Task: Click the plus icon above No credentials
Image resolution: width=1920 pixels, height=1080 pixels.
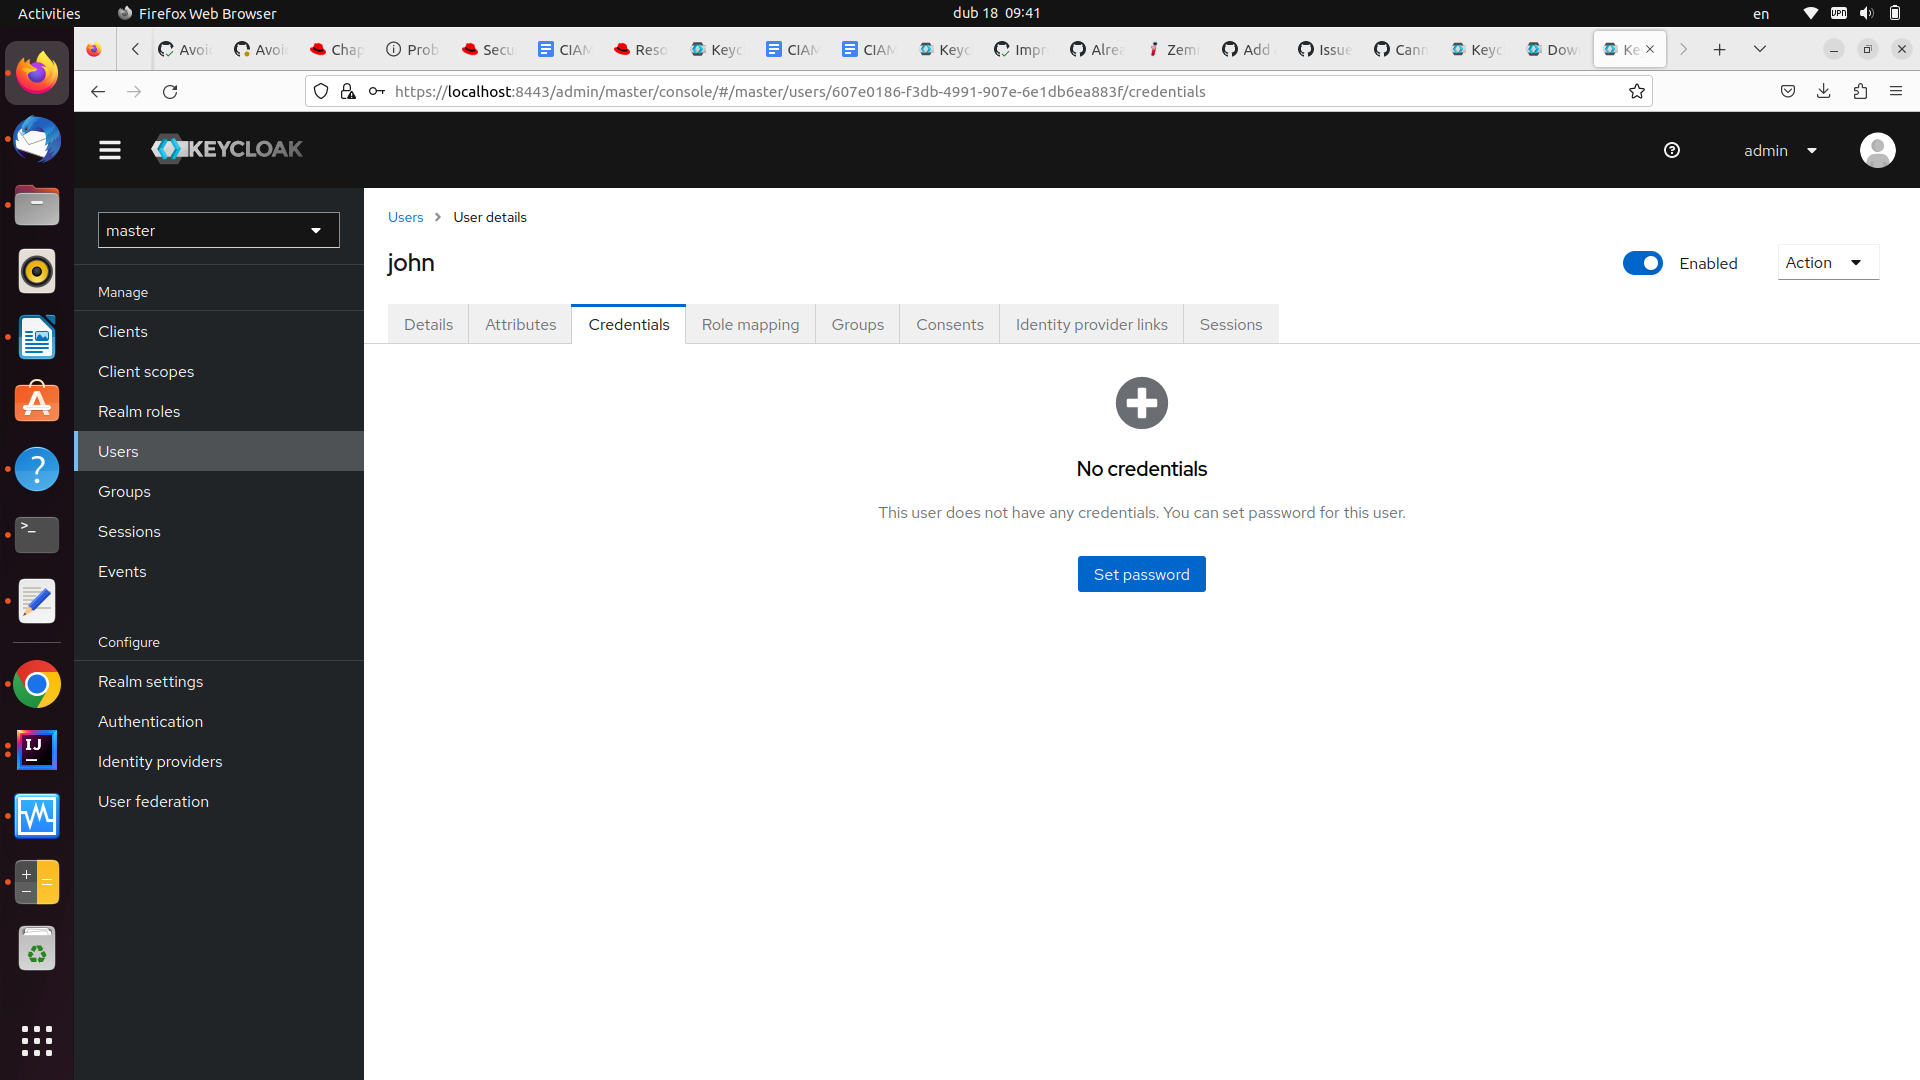Action: tap(1141, 403)
